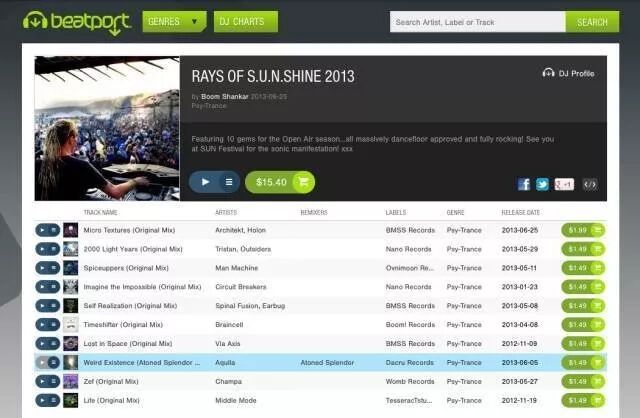Open artist Middle Mode
The image size is (640, 418).
click(x=236, y=400)
